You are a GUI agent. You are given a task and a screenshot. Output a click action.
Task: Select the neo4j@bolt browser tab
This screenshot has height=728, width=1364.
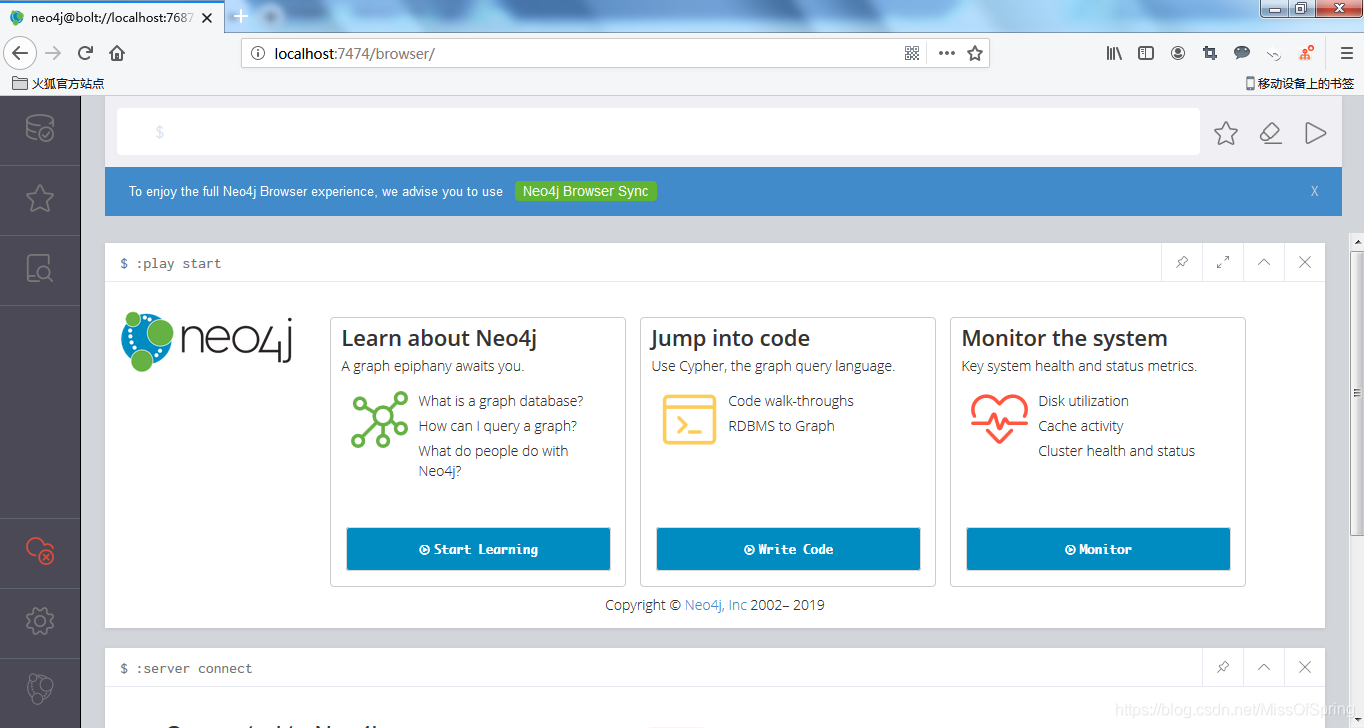pos(113,17)
